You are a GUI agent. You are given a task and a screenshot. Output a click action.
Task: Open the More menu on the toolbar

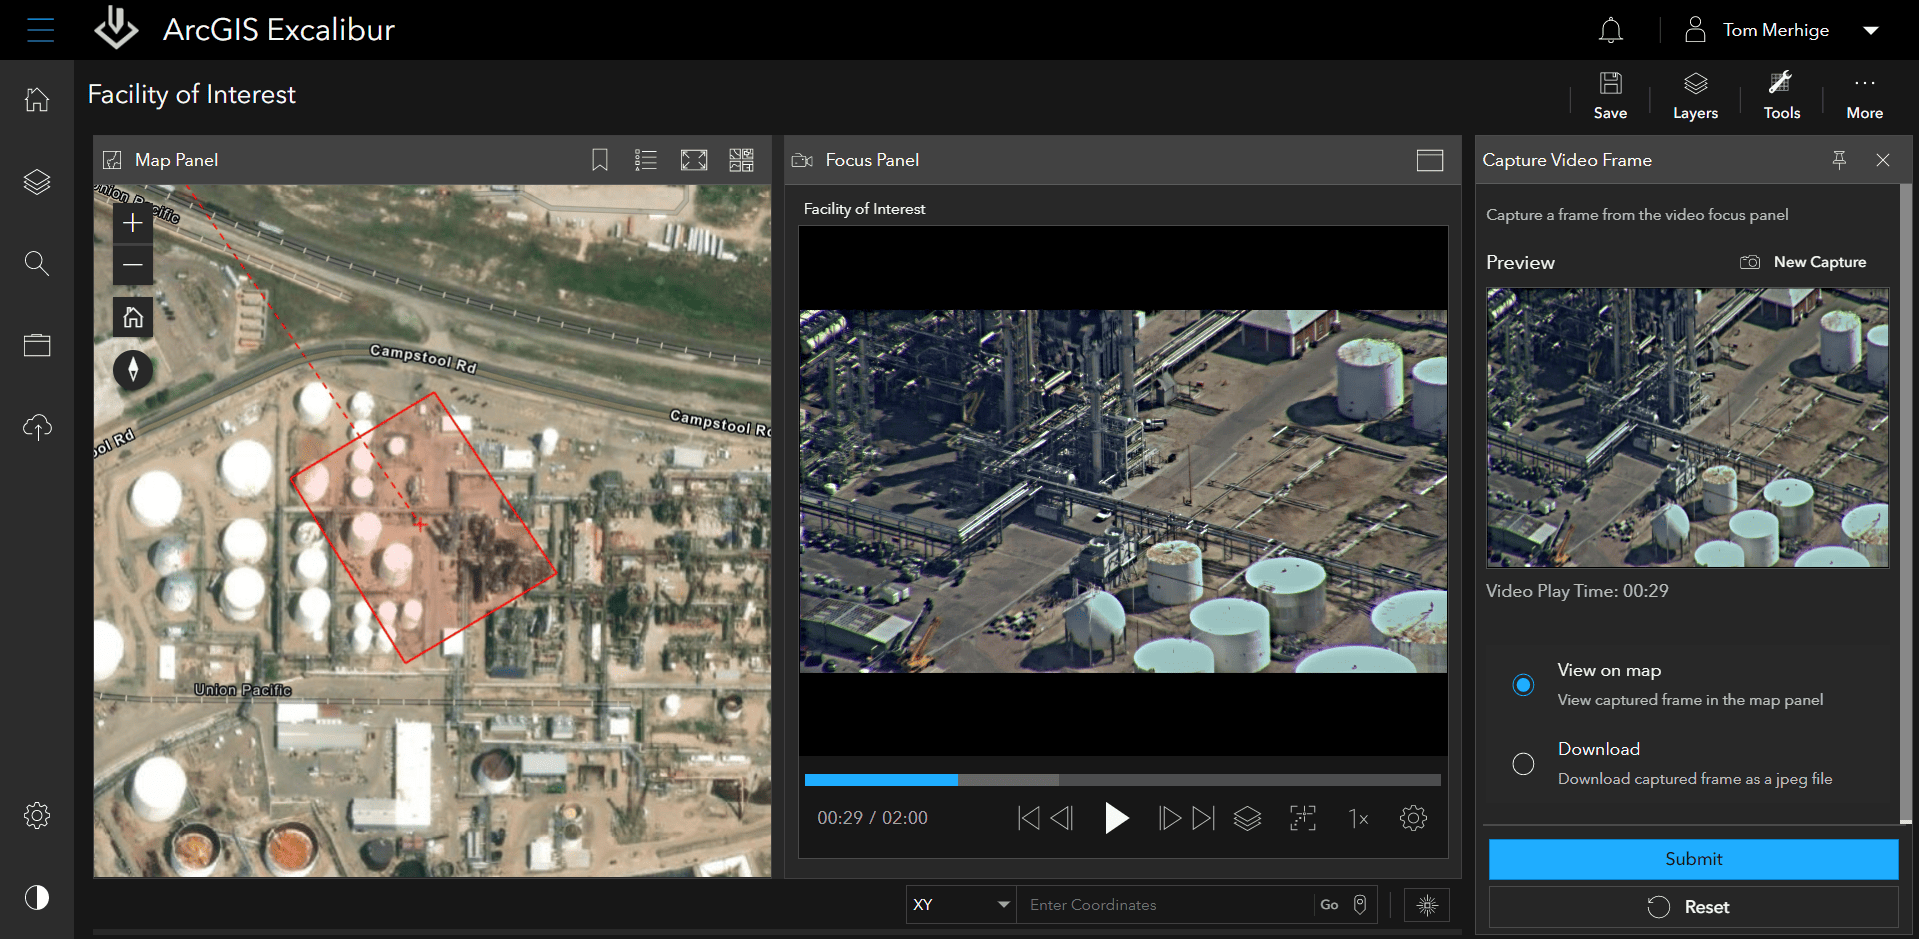(1863, 95)
